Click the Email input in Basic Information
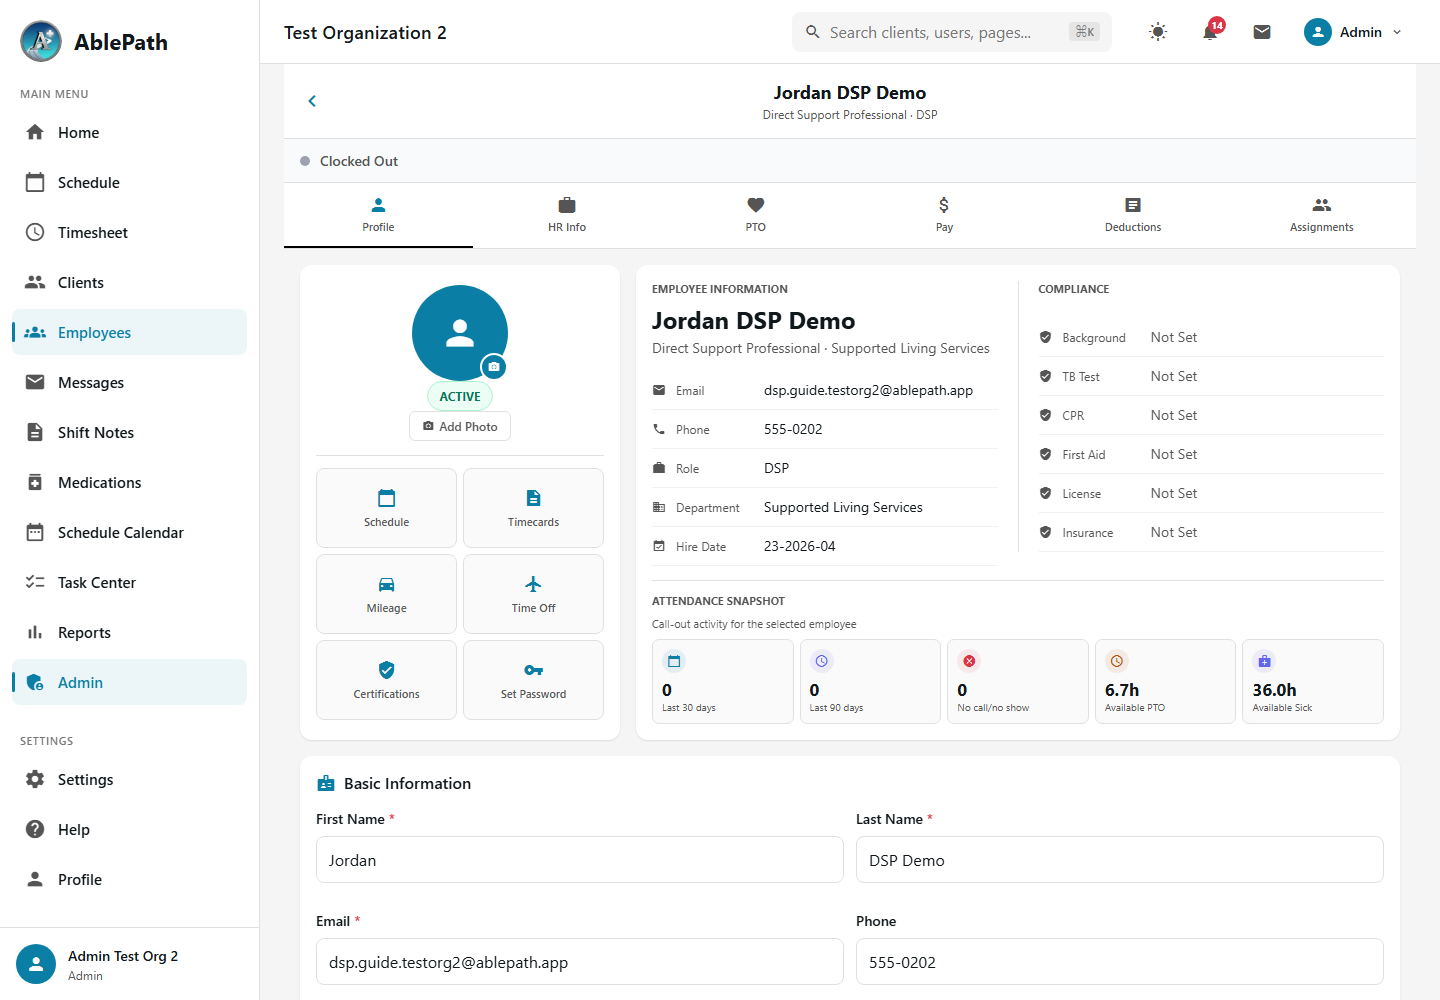Screen dimensions: 1440x1000 click(x=580, y=962)
